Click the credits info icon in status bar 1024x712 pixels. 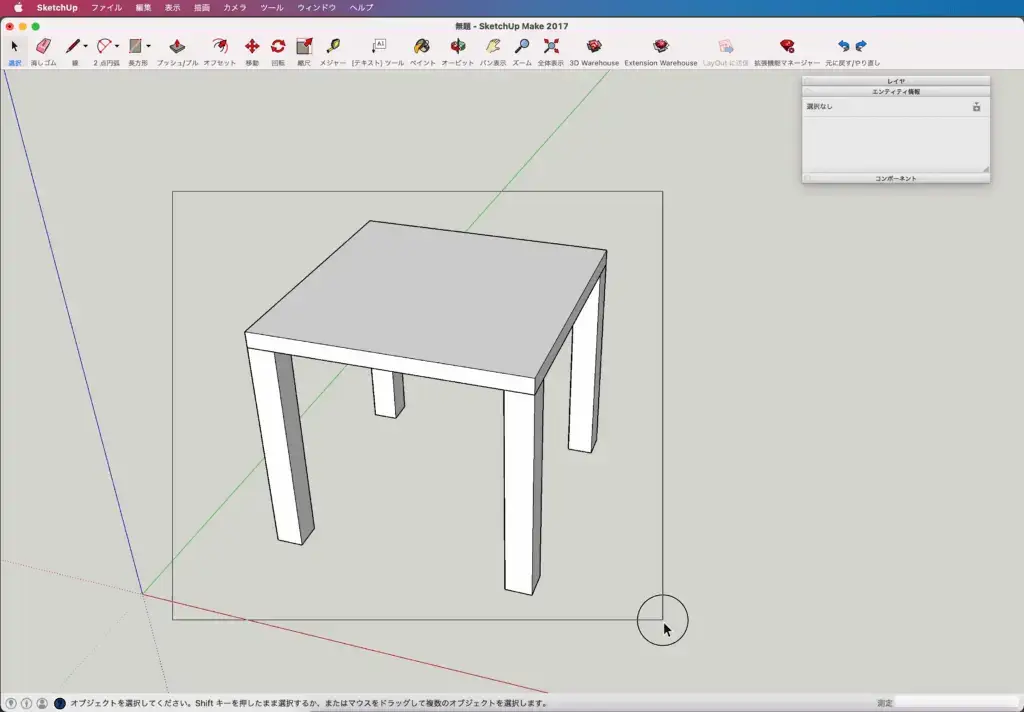click(27, 704)
